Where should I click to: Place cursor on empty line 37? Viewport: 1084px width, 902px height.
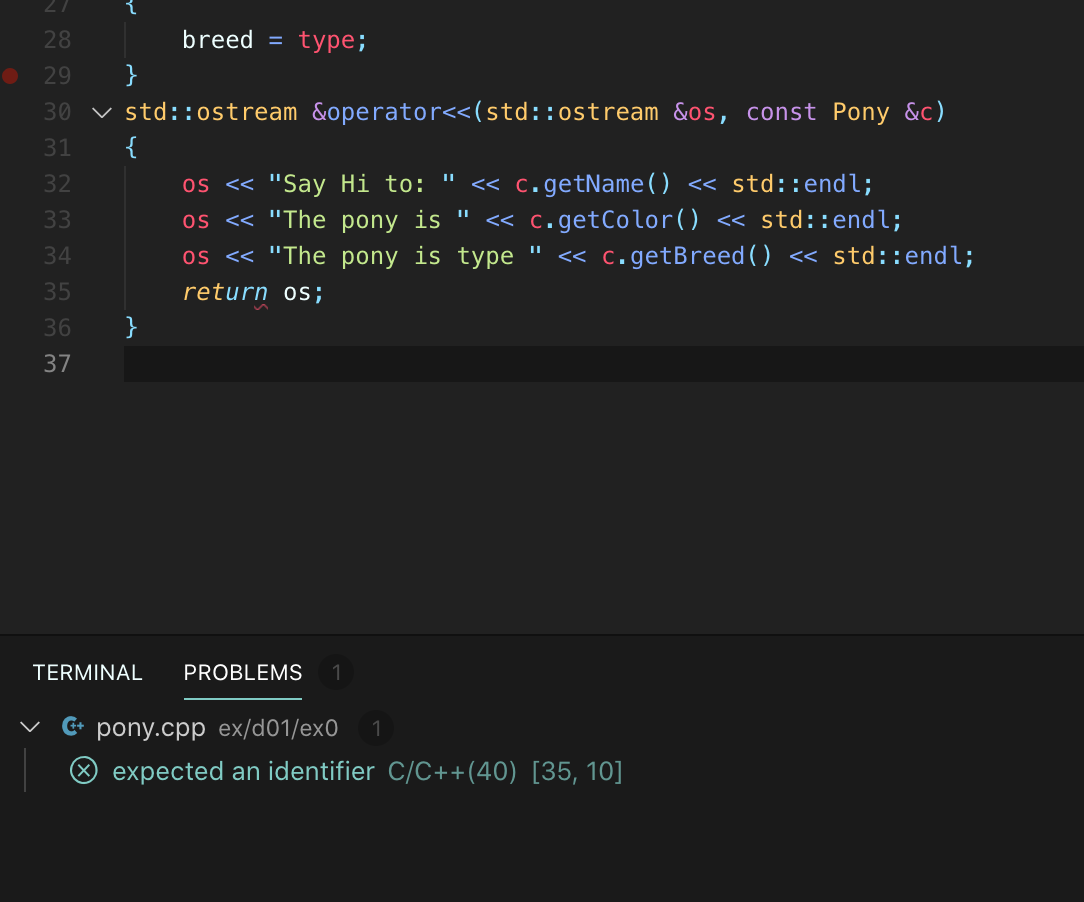(x=604, y=364)
